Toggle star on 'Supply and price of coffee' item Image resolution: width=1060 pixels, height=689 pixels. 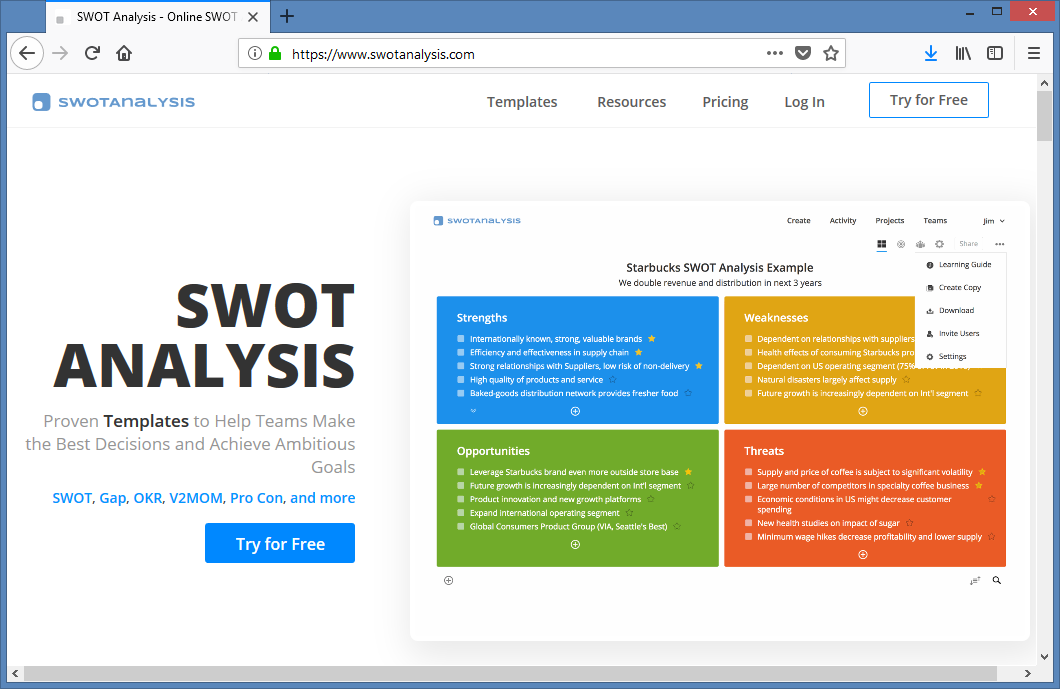(x=982, y=472)
